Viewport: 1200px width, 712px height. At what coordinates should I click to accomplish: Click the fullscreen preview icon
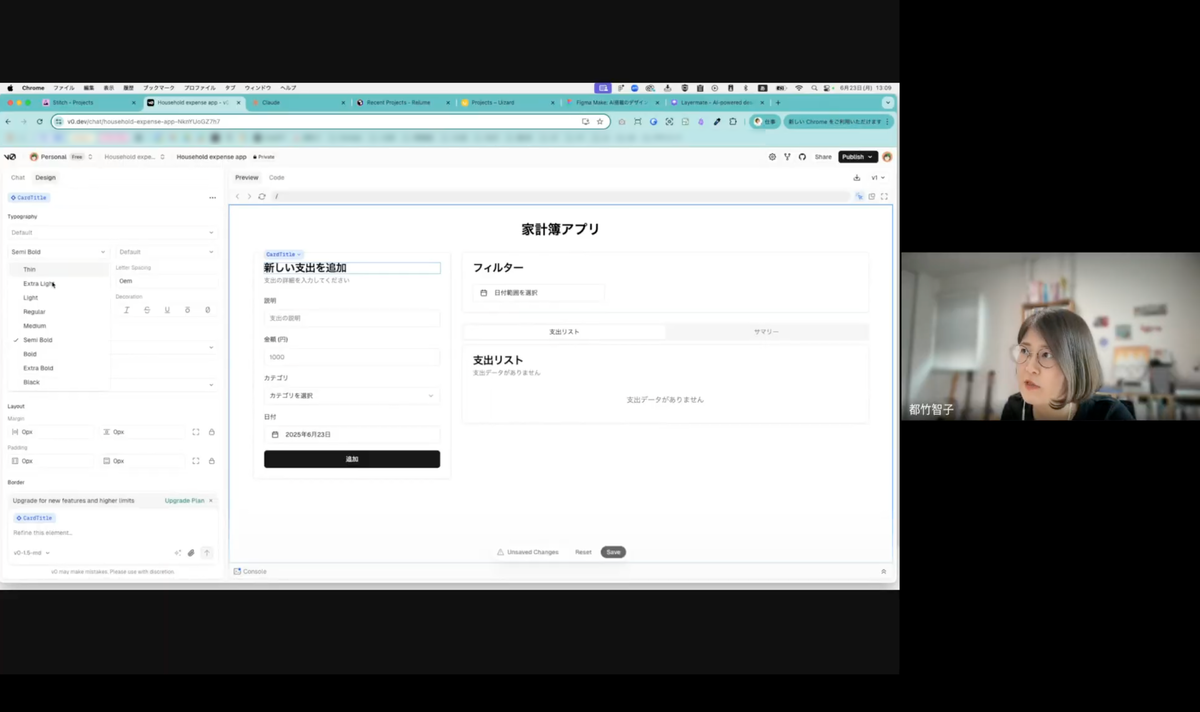[x=884, y=197]
